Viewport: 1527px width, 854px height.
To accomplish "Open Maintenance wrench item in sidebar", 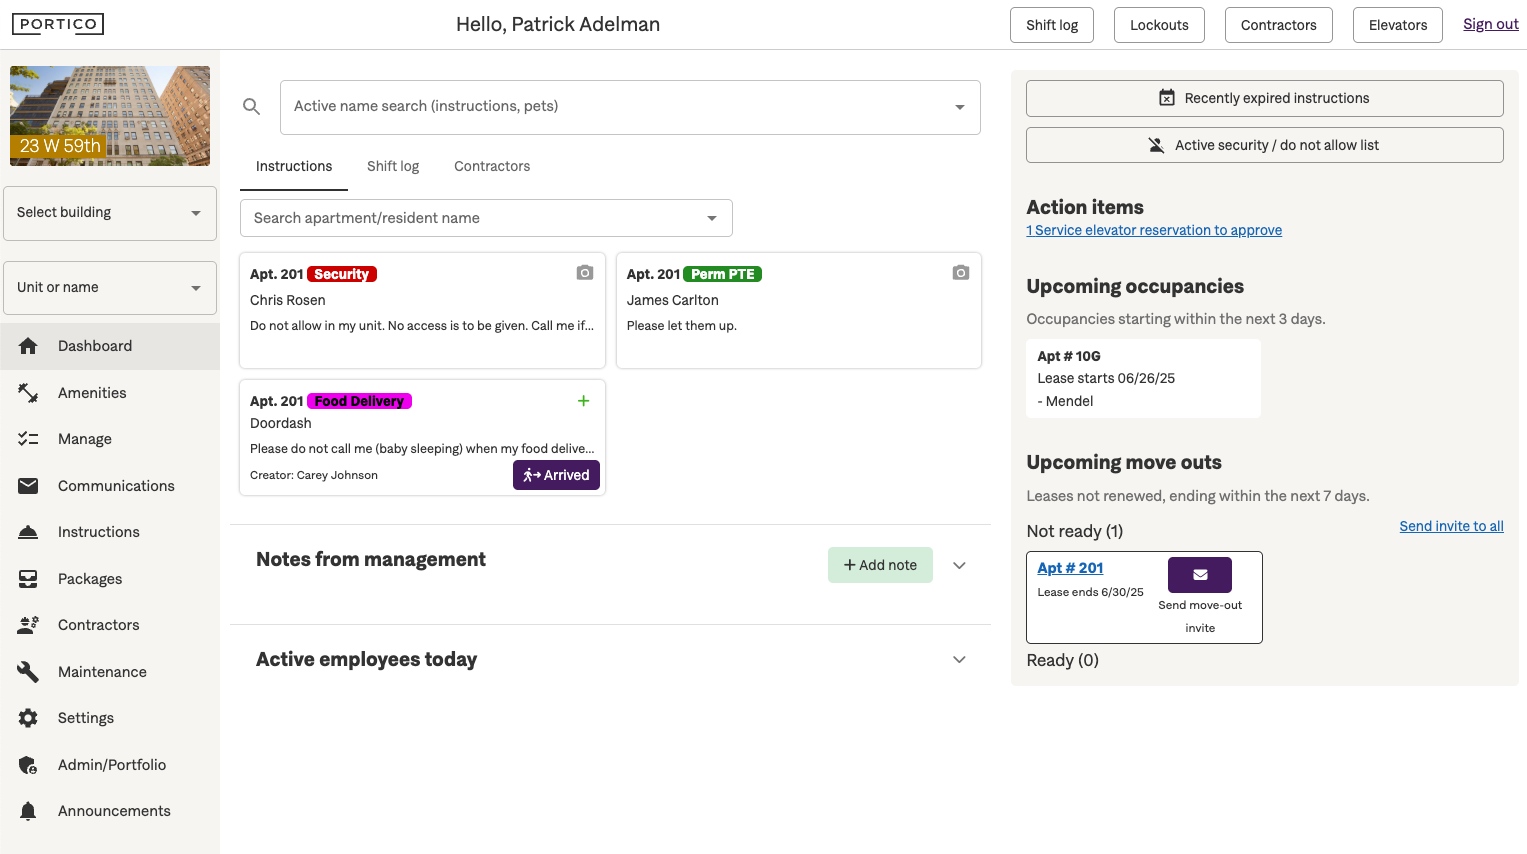I will point(102,672).
